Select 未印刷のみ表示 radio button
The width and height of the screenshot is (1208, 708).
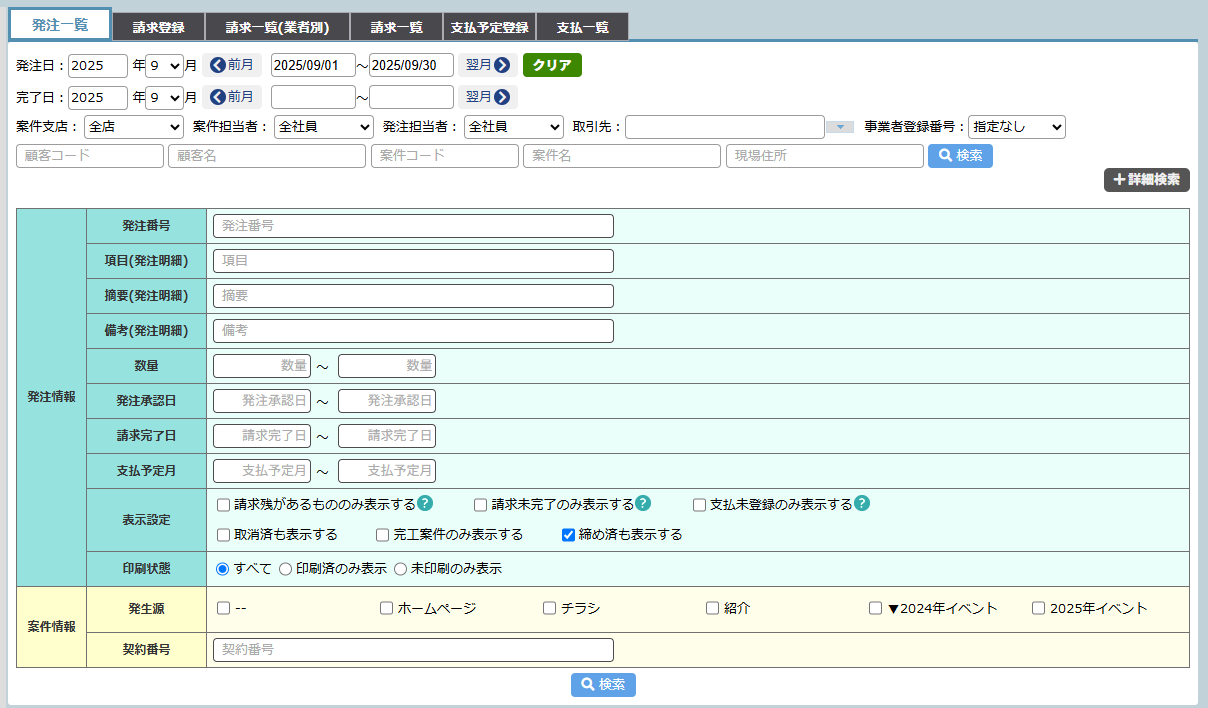(401, 569)
